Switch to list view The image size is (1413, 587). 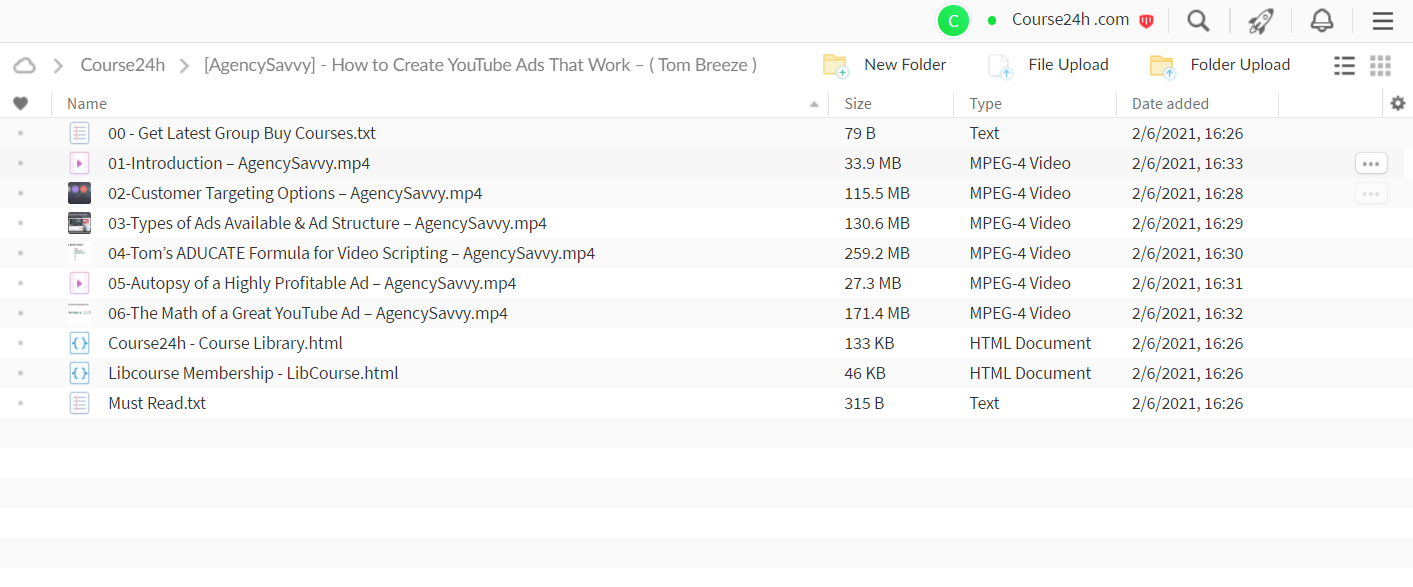point(1345,65)
